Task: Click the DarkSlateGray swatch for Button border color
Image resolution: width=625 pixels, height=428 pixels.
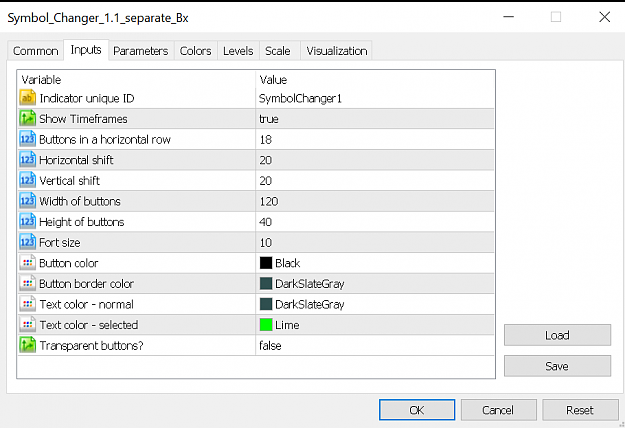Action: (266, 283)
